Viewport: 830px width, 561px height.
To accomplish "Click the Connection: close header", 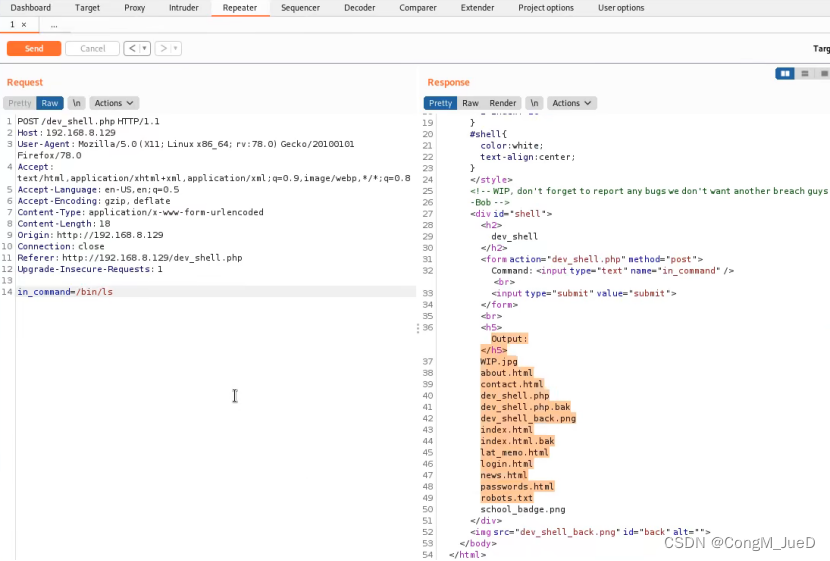I will coord(61,247).
